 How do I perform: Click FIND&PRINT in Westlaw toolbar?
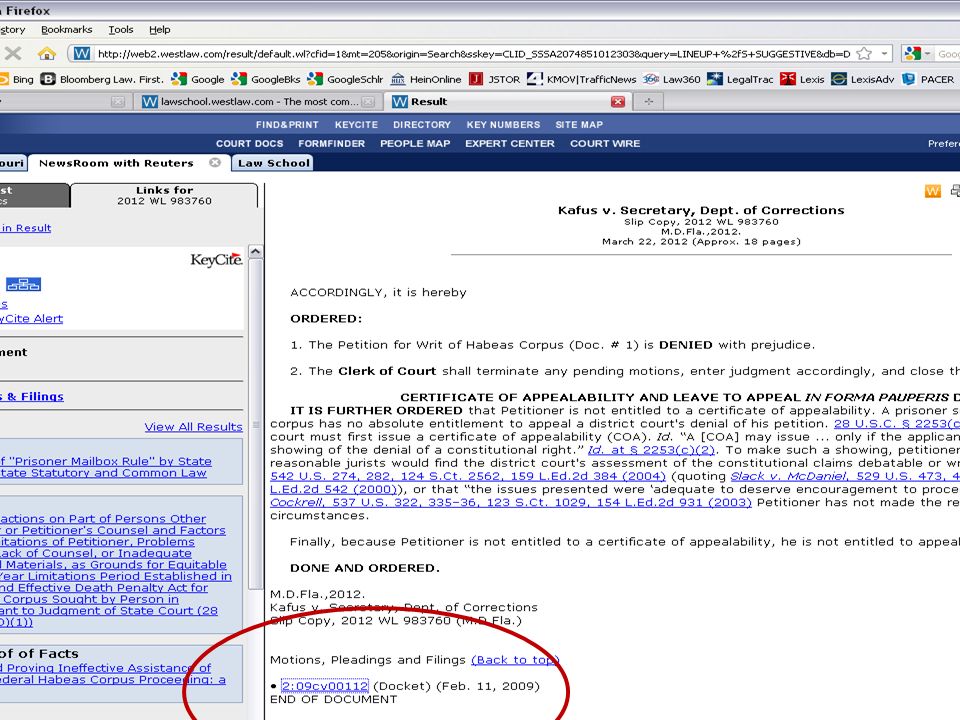pyautogui.click(x=287, y=124)
